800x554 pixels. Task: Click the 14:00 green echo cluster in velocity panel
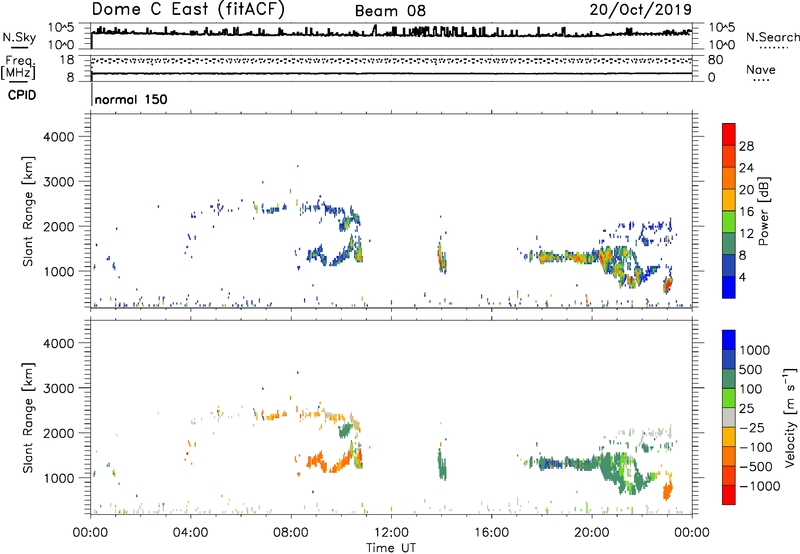(x=442, y=464)
